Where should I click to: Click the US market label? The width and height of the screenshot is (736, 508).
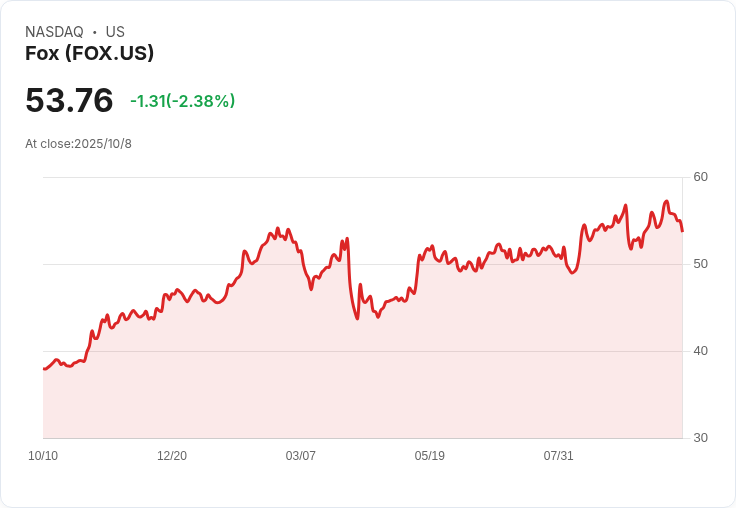click(x=115, y=32)
